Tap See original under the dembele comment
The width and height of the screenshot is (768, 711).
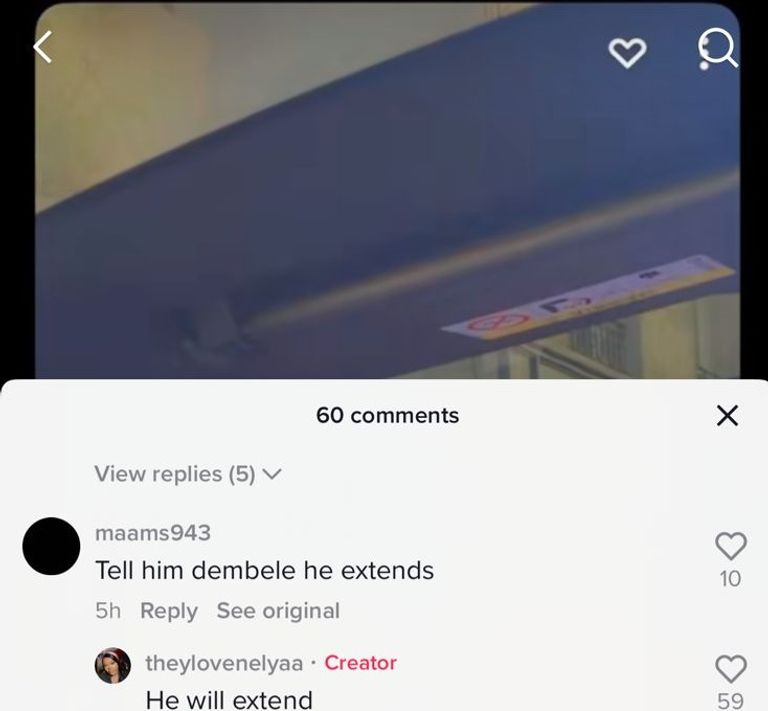pyautogui.click(x=278, y=611)
